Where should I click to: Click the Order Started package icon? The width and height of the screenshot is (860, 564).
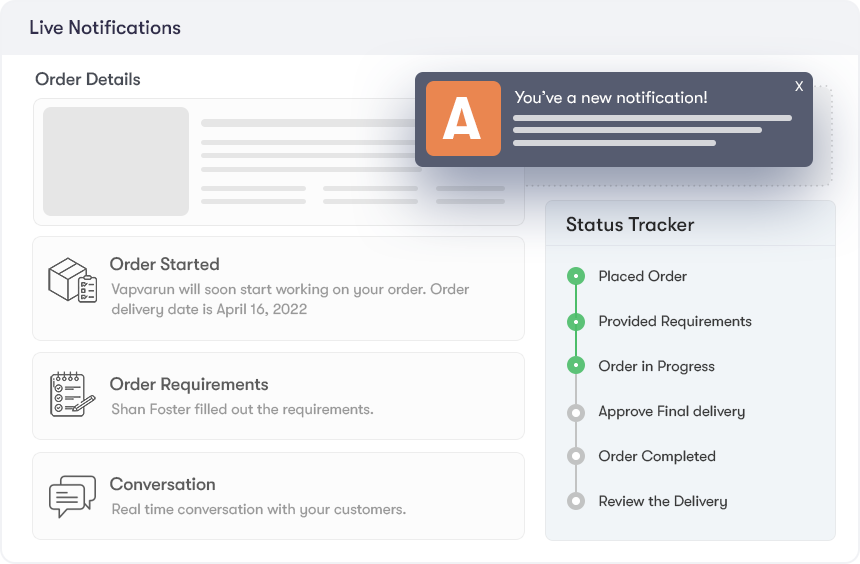point(72,280)
